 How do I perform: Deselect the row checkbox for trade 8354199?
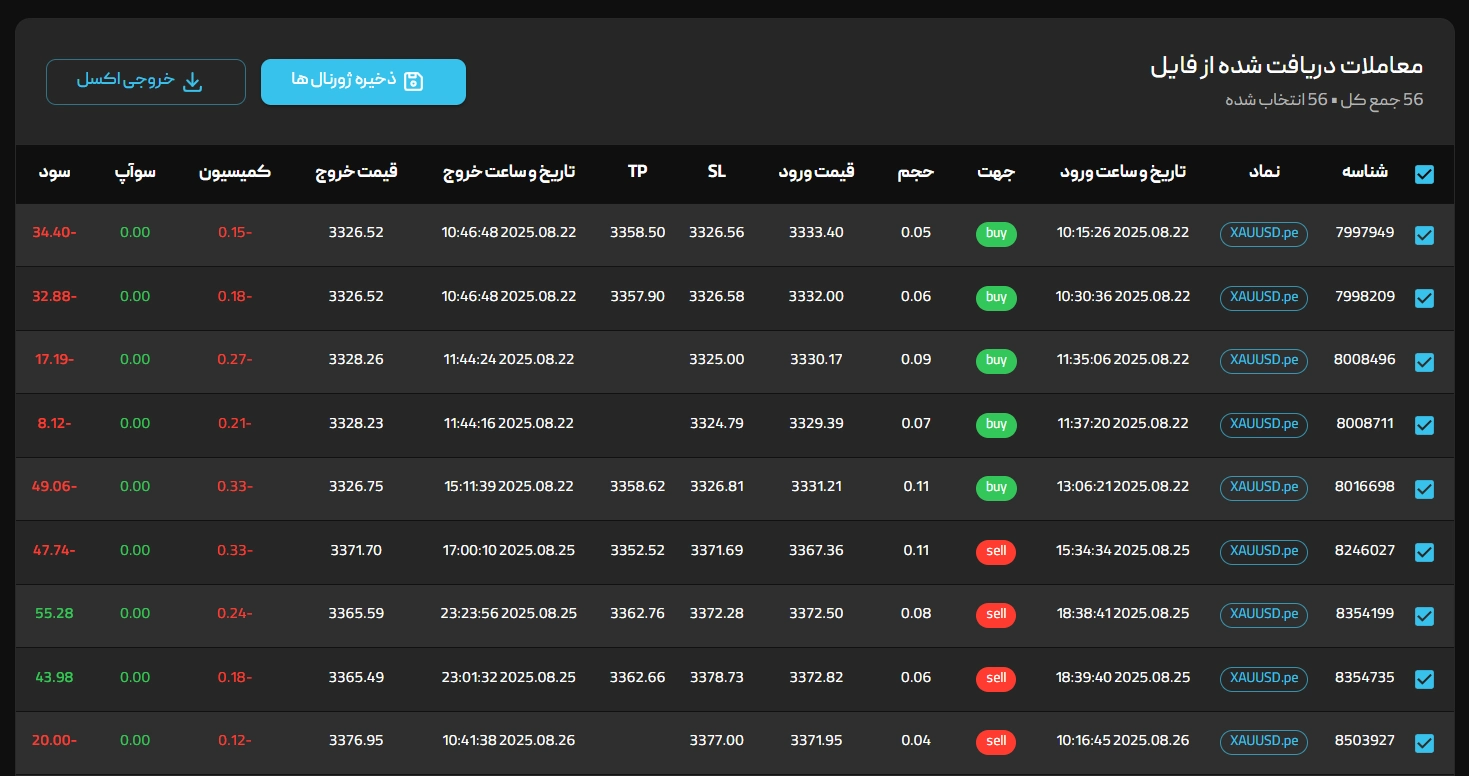(1424, 616)
